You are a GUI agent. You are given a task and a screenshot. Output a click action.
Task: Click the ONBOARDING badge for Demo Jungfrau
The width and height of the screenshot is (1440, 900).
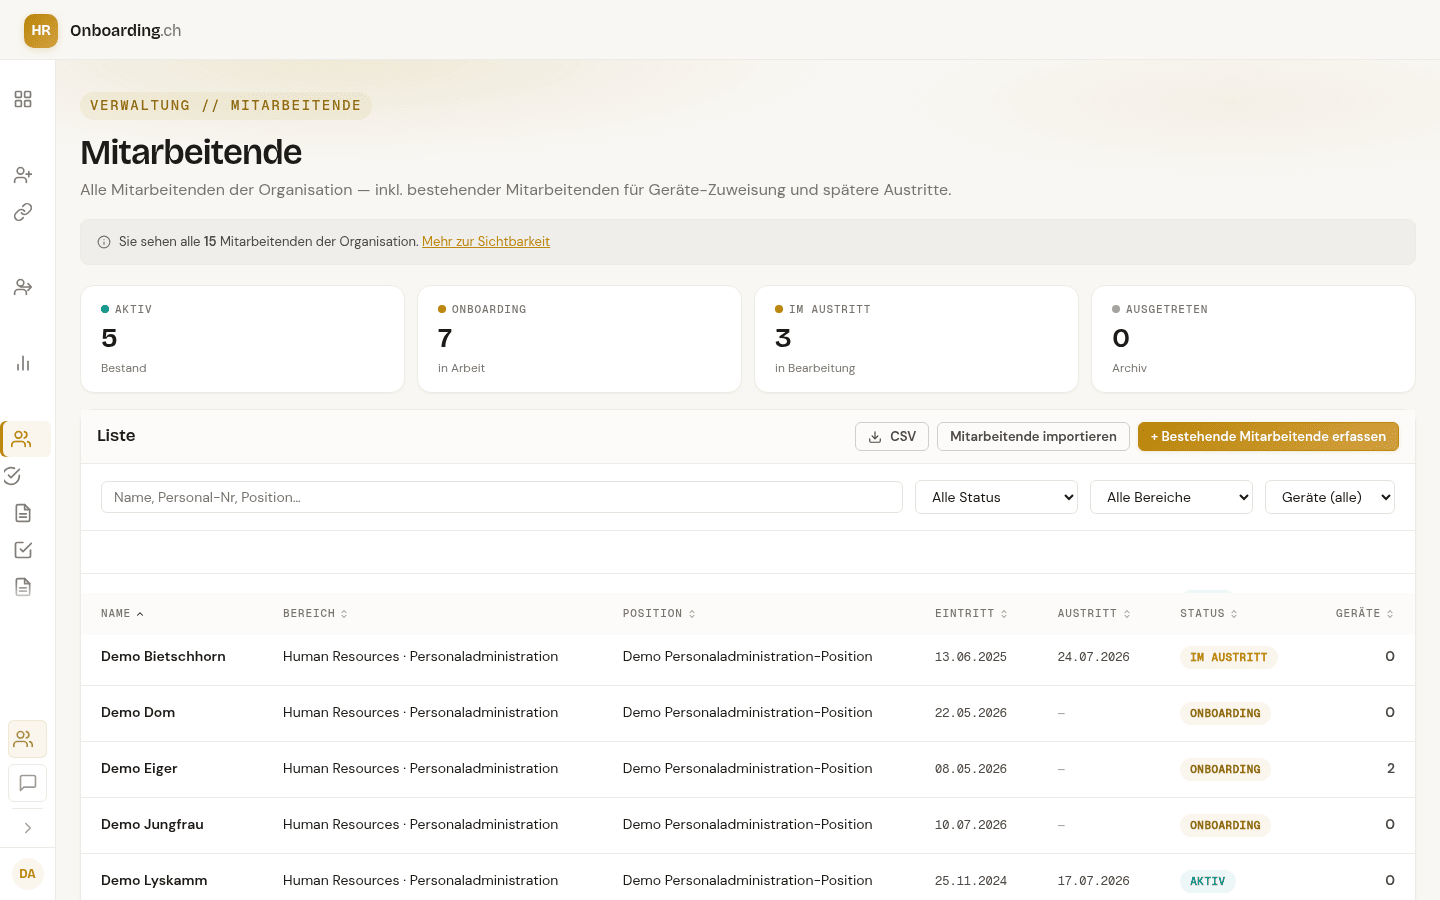tap(1225, 826)
